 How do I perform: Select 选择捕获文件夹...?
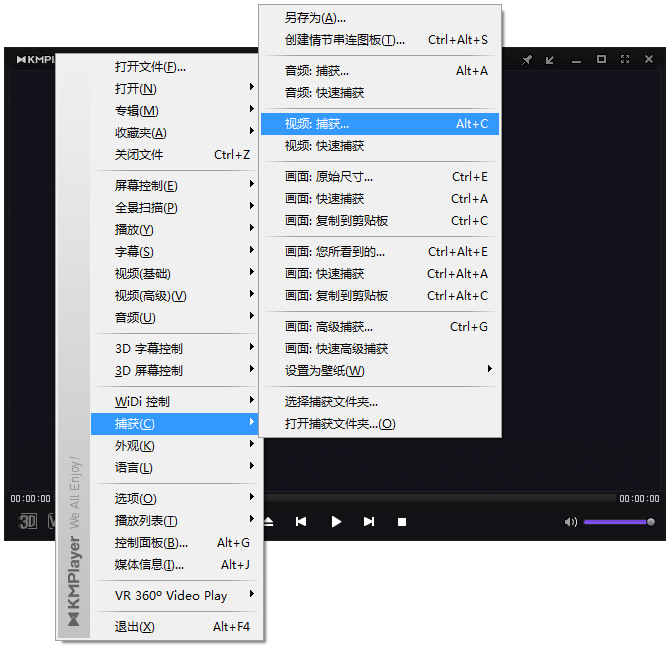click(380, 402)
